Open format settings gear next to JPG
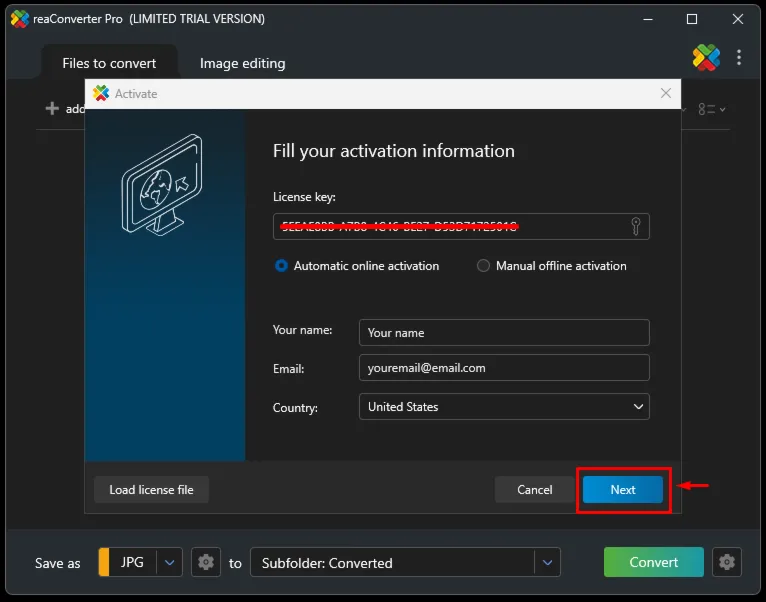The width and height of the screenshot is (766, 602). 206,562
